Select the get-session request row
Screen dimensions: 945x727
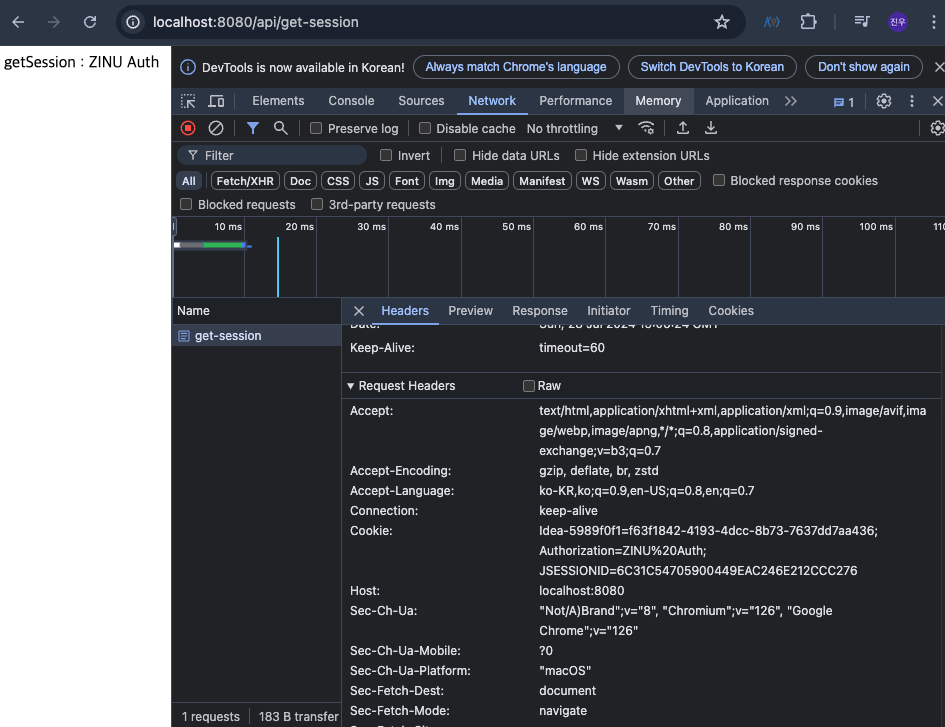coord(257,336)
